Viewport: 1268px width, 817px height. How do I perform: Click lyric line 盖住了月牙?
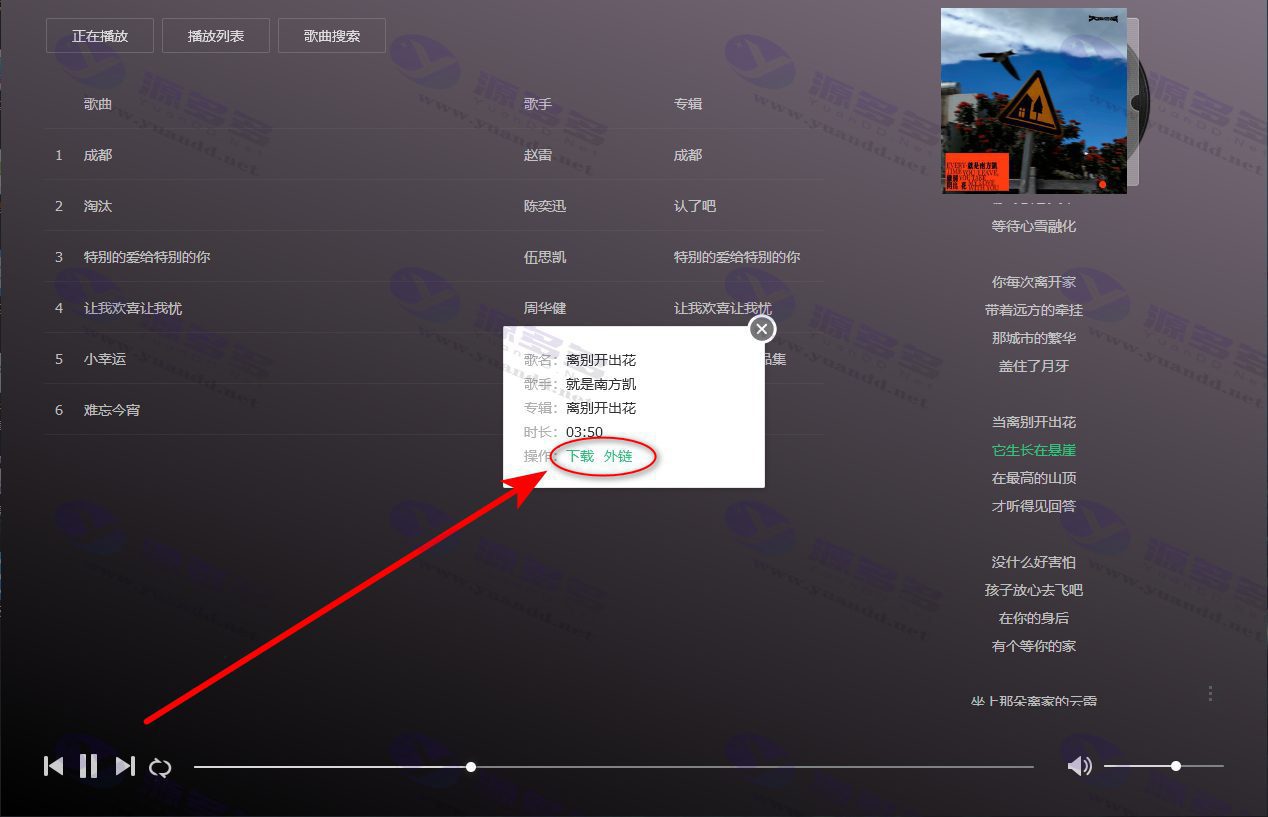pyautogui.click(x=1034, y=366)
